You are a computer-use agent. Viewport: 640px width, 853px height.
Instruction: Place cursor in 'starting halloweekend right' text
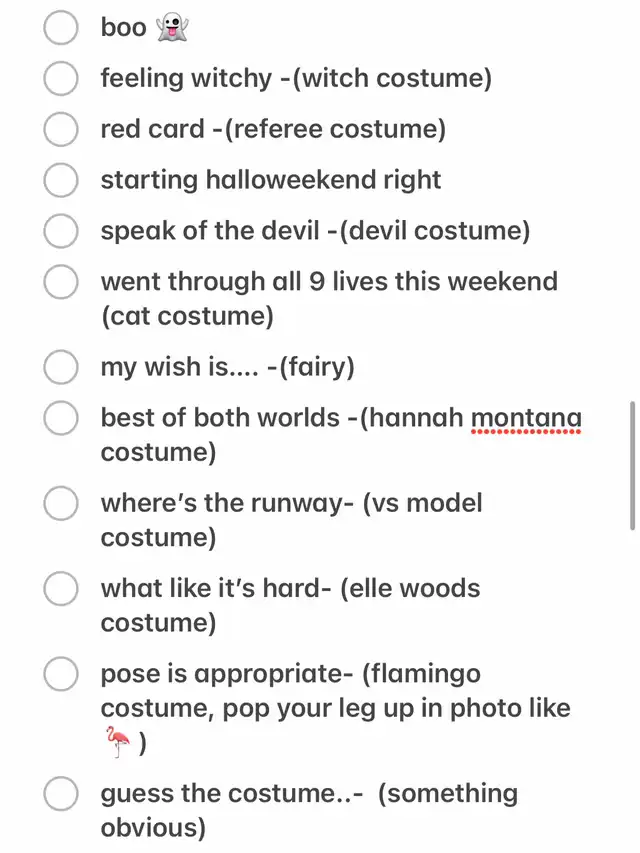click(x=270, y=180)
